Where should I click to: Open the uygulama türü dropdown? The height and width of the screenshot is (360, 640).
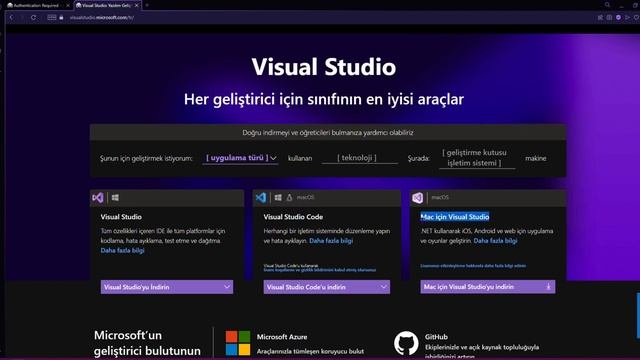(x=240, y=158)
